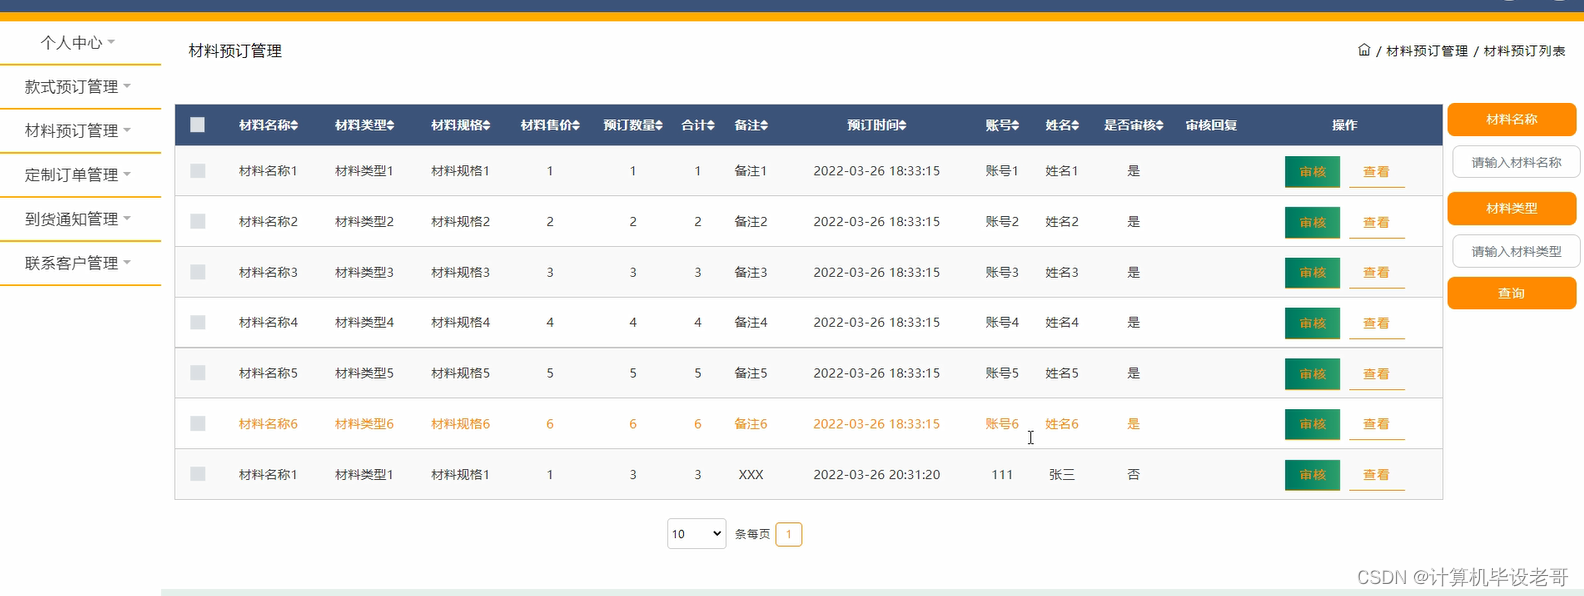Click 查看 link for 姓名1 row

pos(1377,172)
